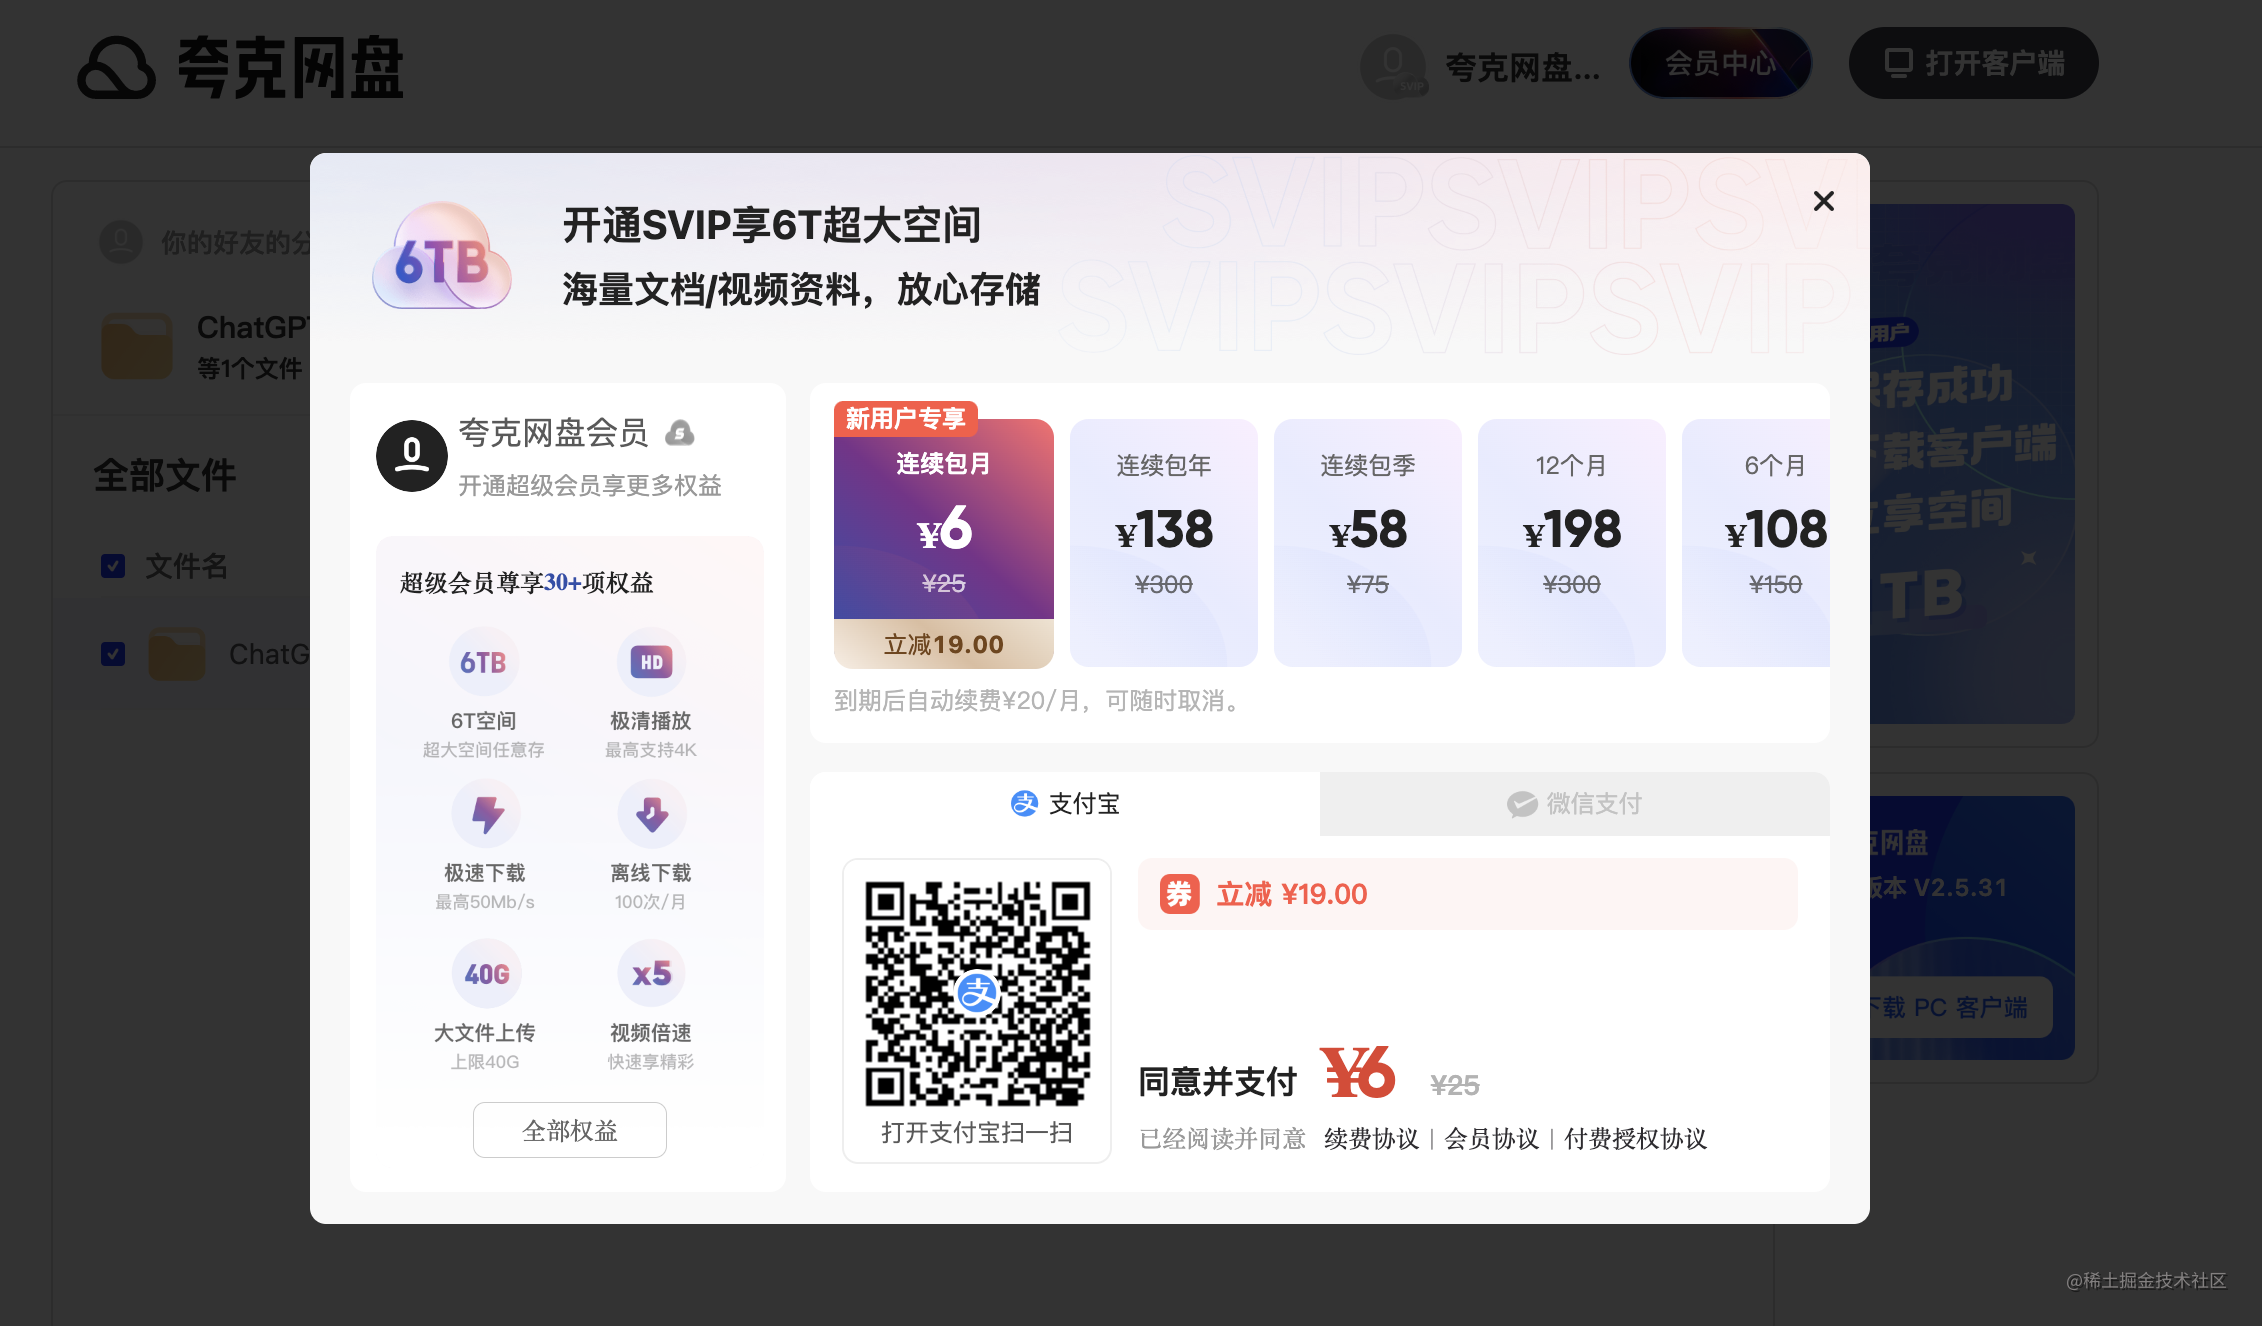
Task: Click the folder icon in file list row
Action: click(177, 654)
